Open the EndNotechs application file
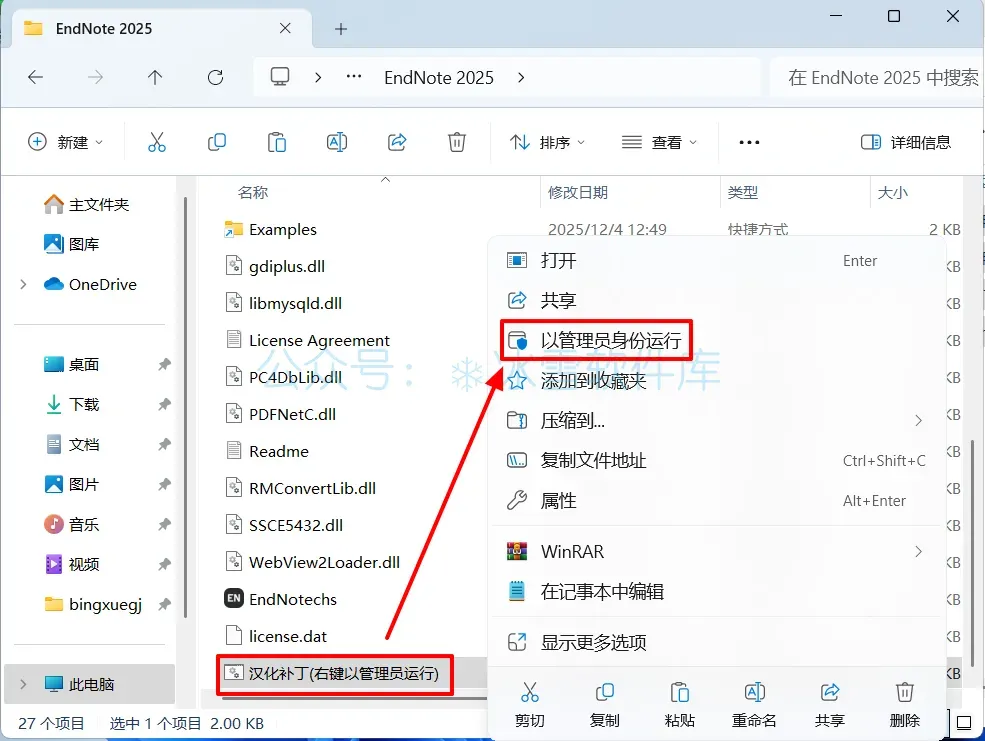Image resolution: width=985 pixels, height=741 pixels. [281, 599]
